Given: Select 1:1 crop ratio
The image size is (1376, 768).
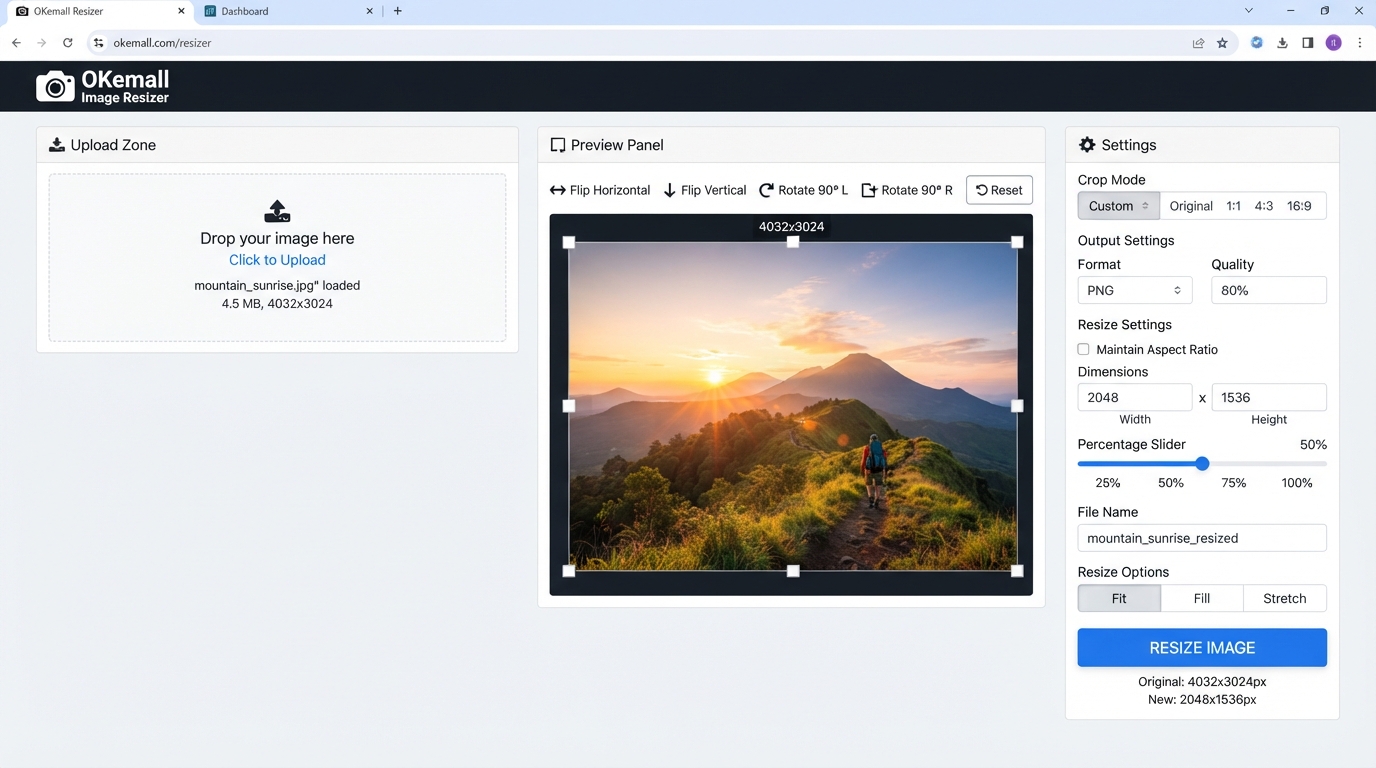Looking at the screenshot, I should [1233, 206].
